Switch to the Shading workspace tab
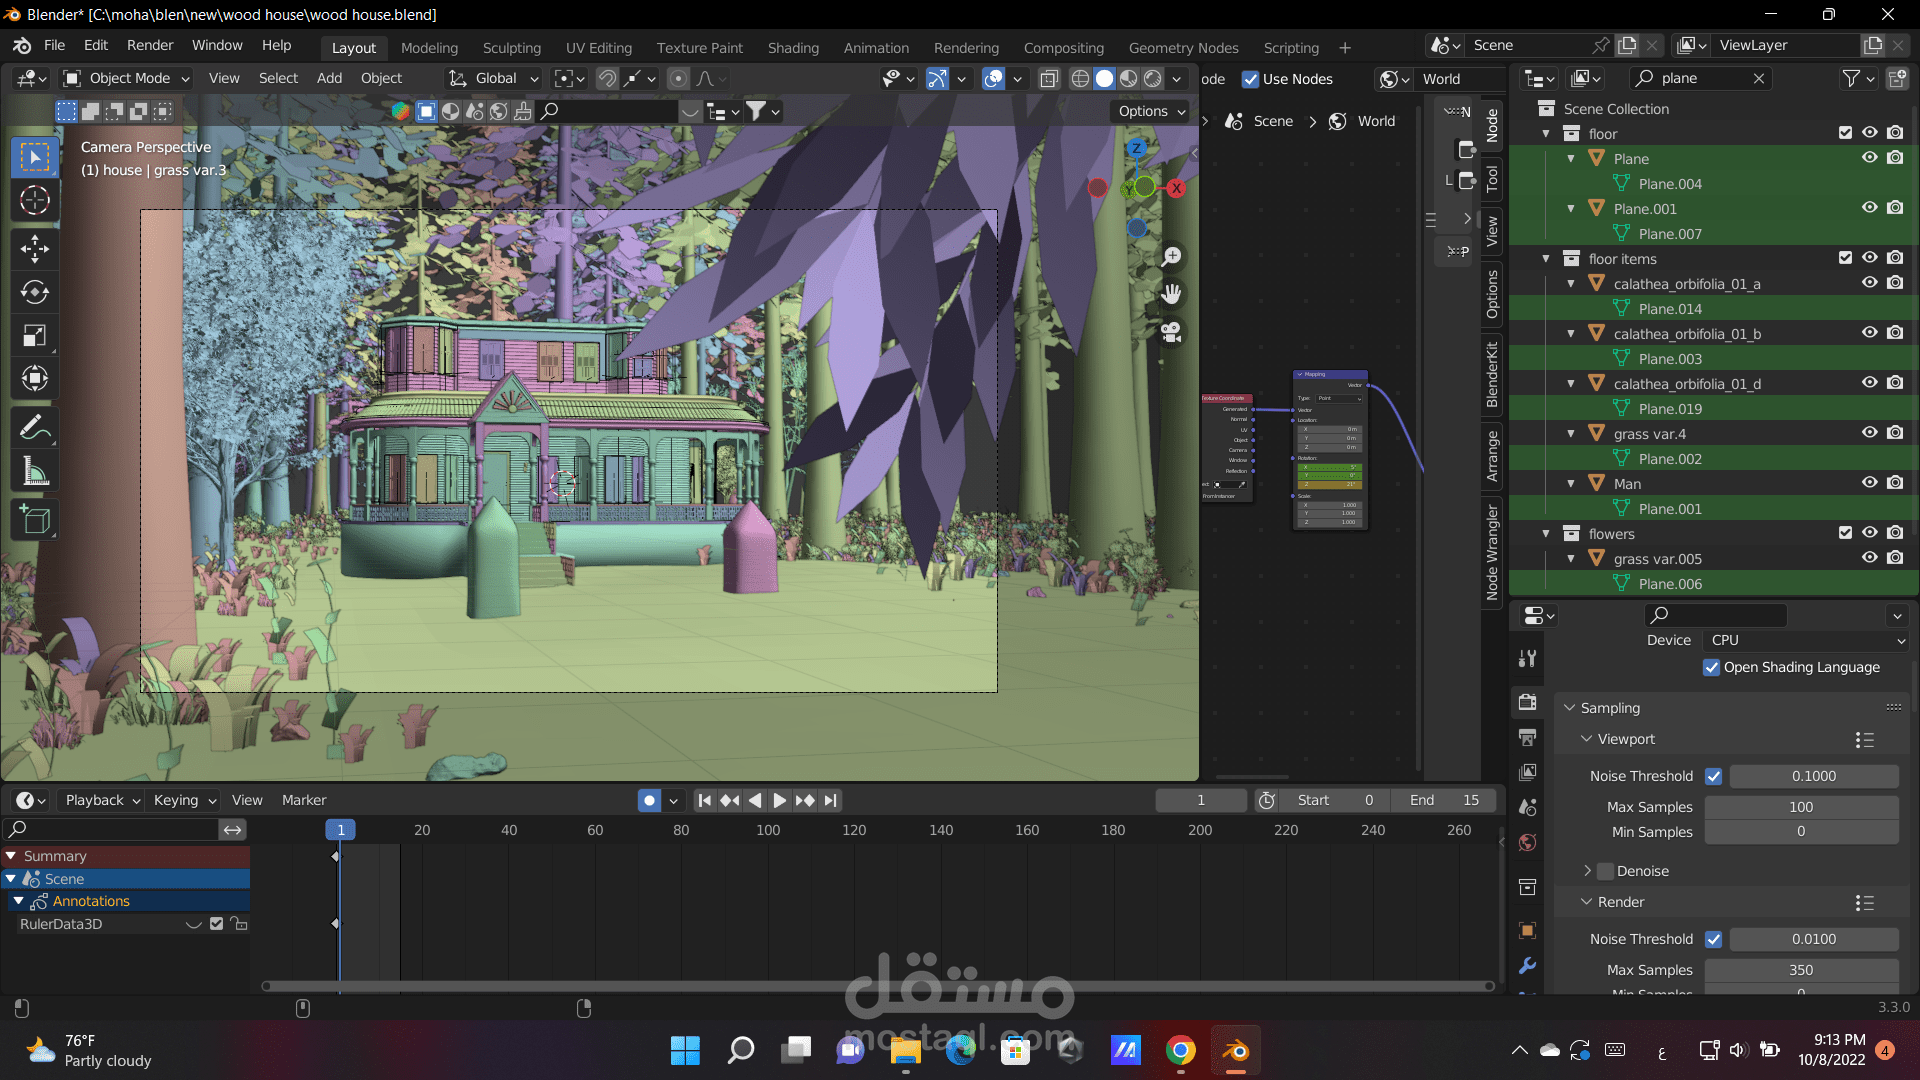The width and height of the screenshot is (1920, 1080). [x=792, y=47]
